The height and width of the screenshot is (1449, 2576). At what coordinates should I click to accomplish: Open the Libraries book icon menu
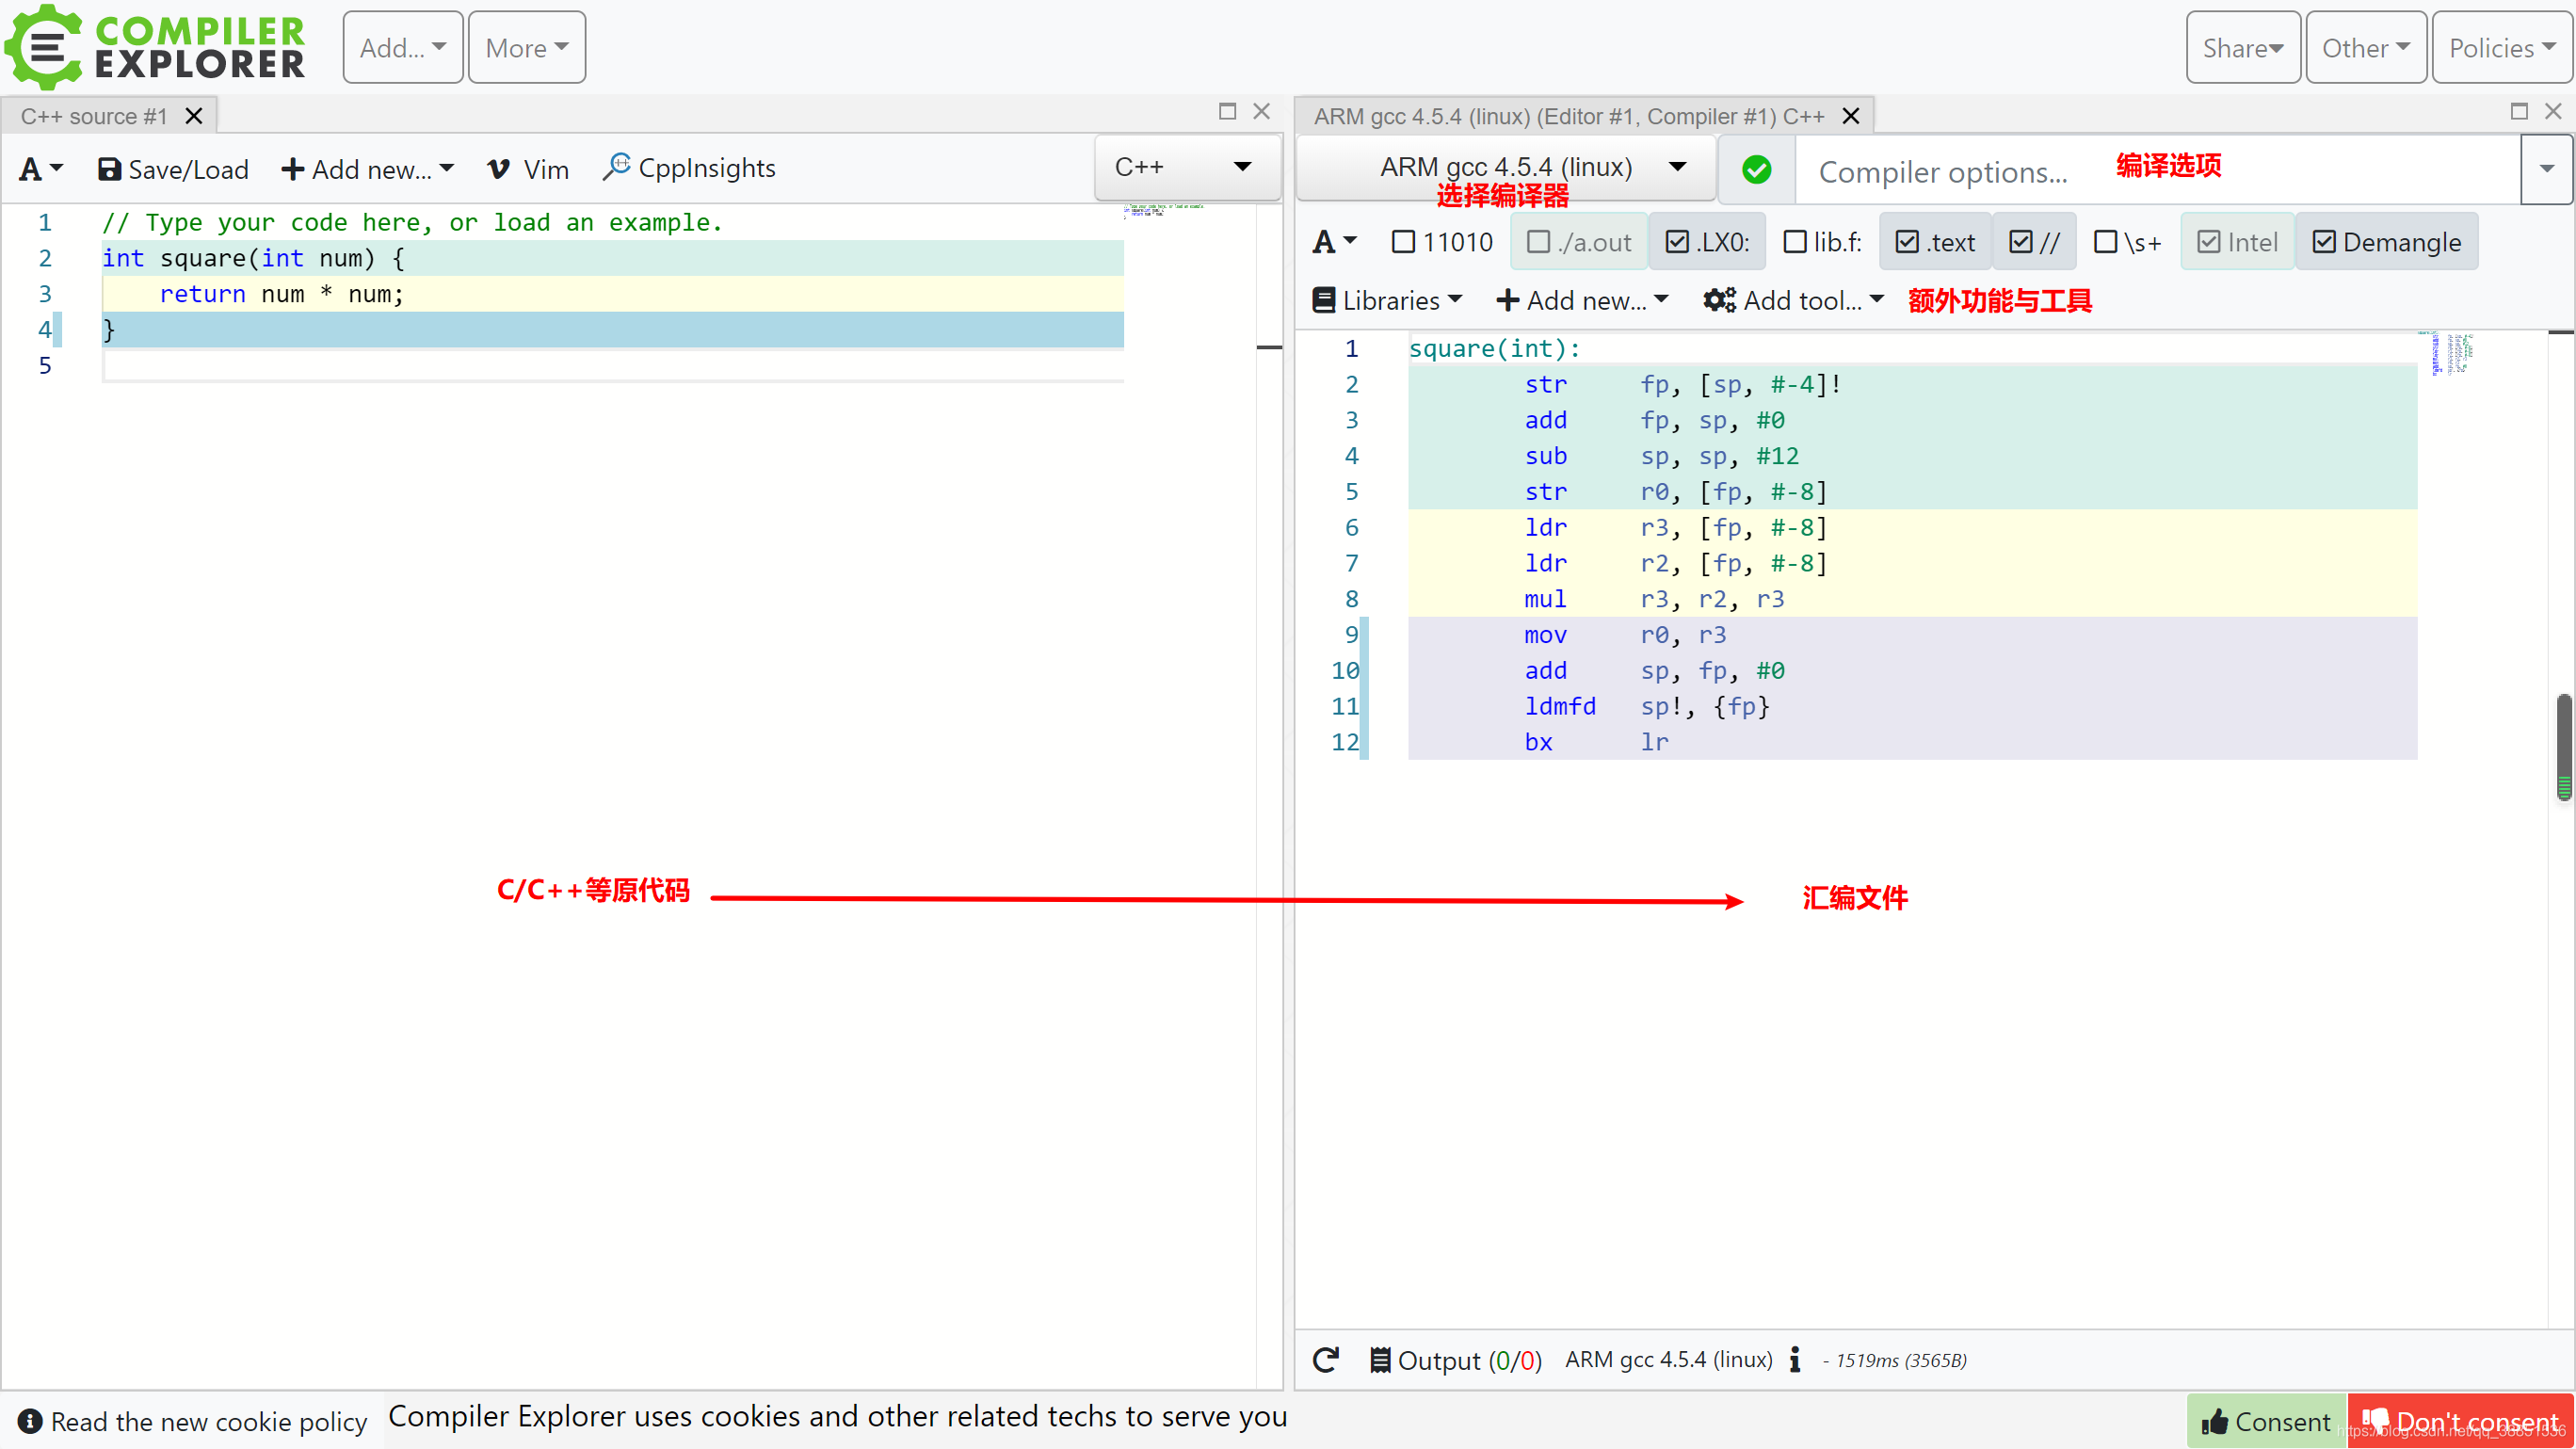point(1386,300)
